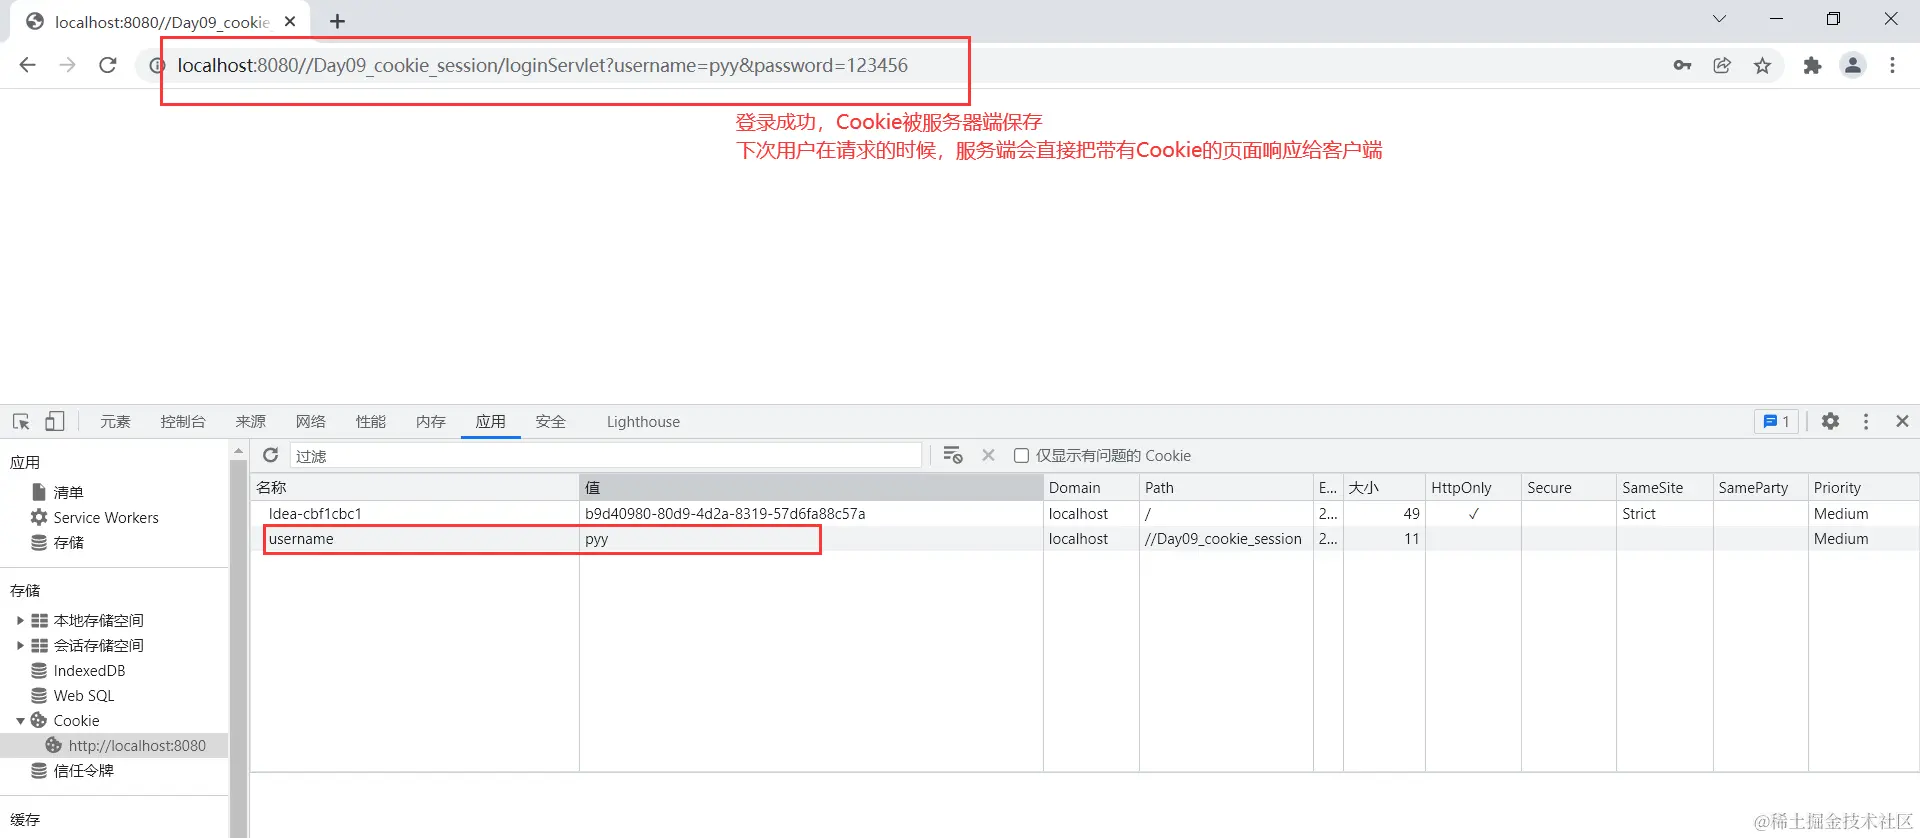Switch to the 内存 tab
The height and width of the screenshot is (838, 1920).
(431, 421)
